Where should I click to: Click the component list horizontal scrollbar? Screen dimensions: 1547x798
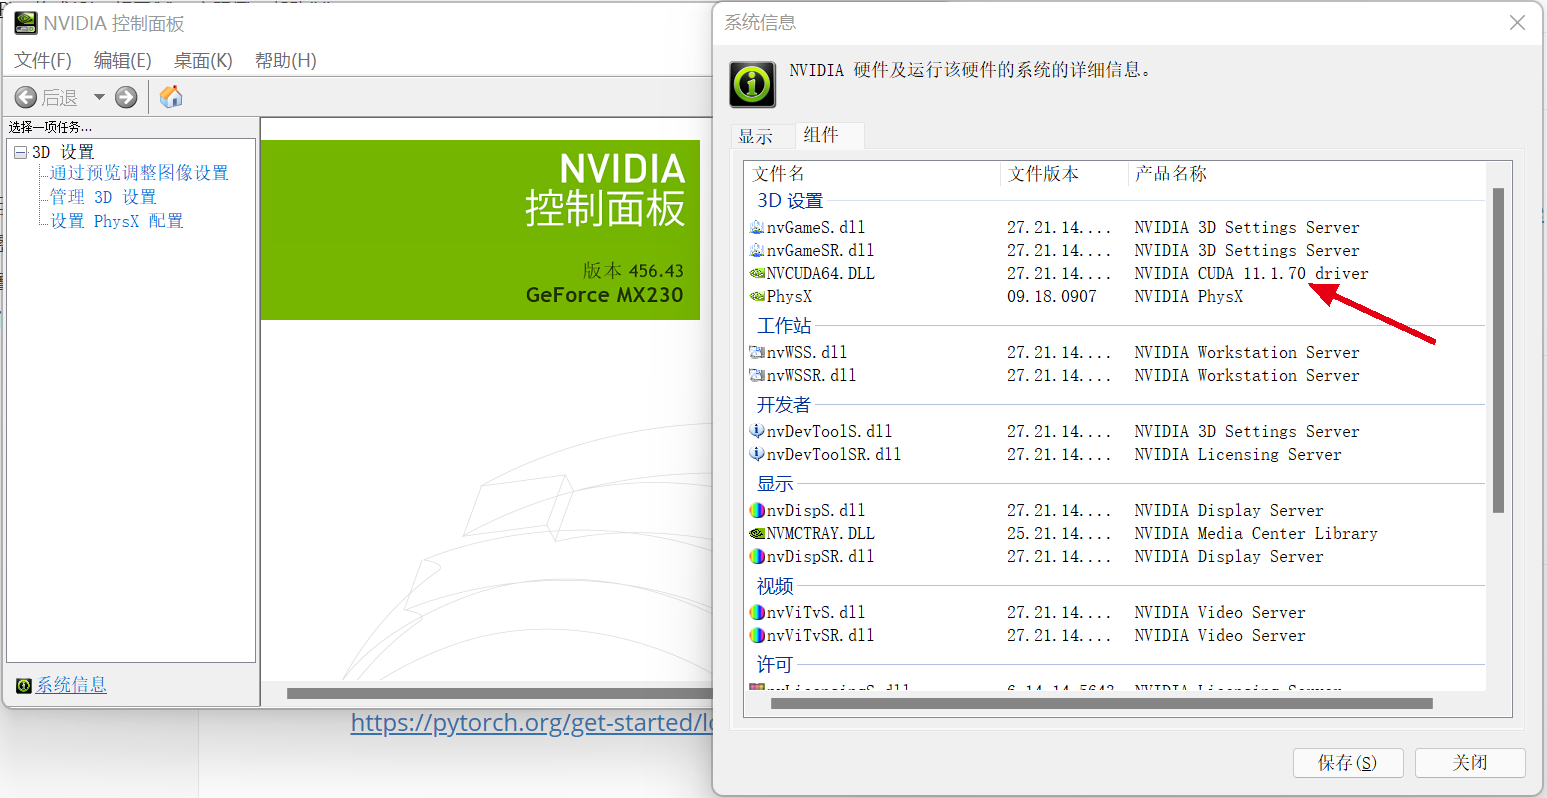click(x=1101, y=704)
